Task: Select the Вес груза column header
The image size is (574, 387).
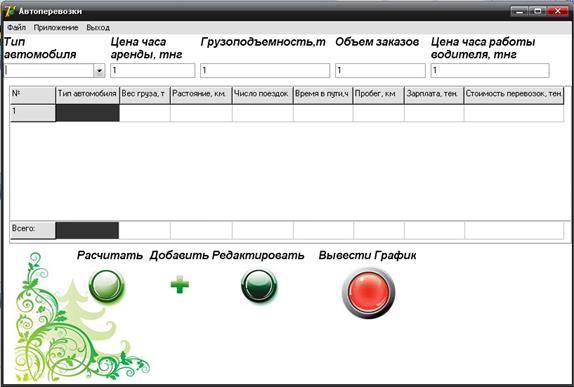Action: pyautogui.click(x=145, y=95)
